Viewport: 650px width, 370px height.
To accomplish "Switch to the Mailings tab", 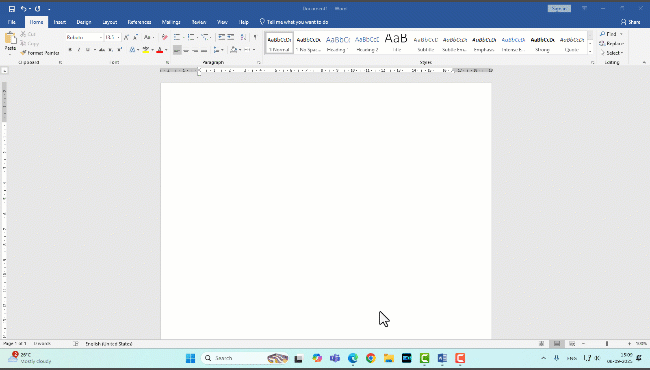I will pos(171,22).
